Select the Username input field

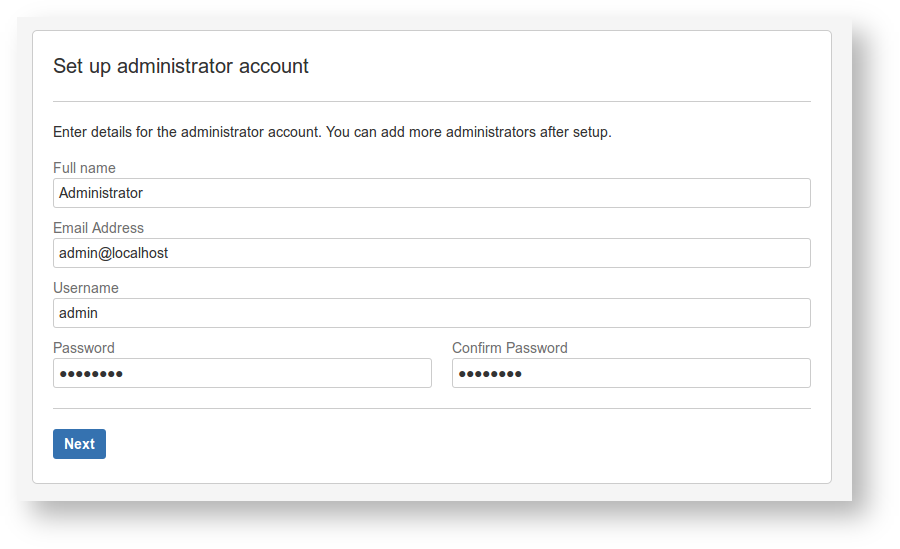(x=431, y=313)
